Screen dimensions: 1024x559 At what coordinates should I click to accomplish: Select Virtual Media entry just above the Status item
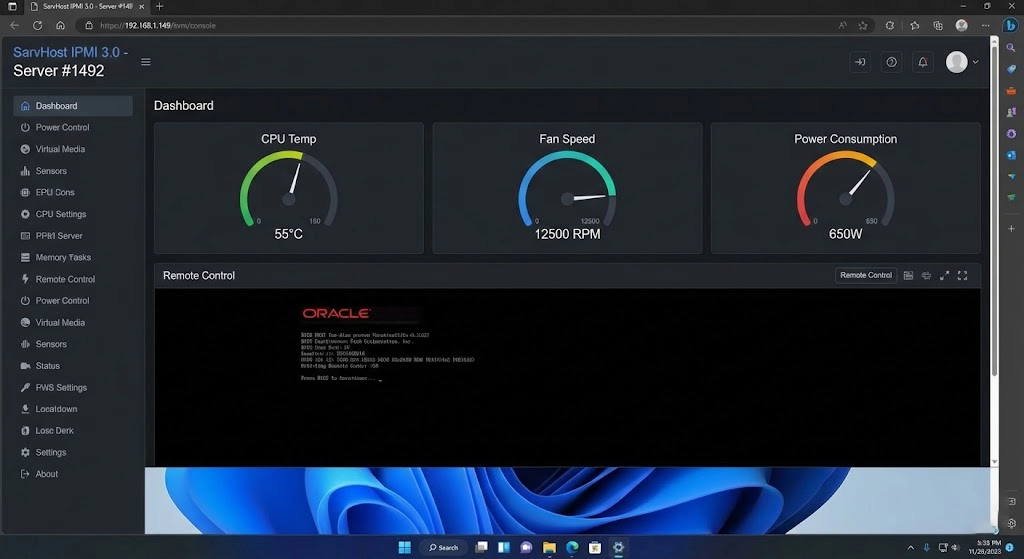[x=73, y=323]
